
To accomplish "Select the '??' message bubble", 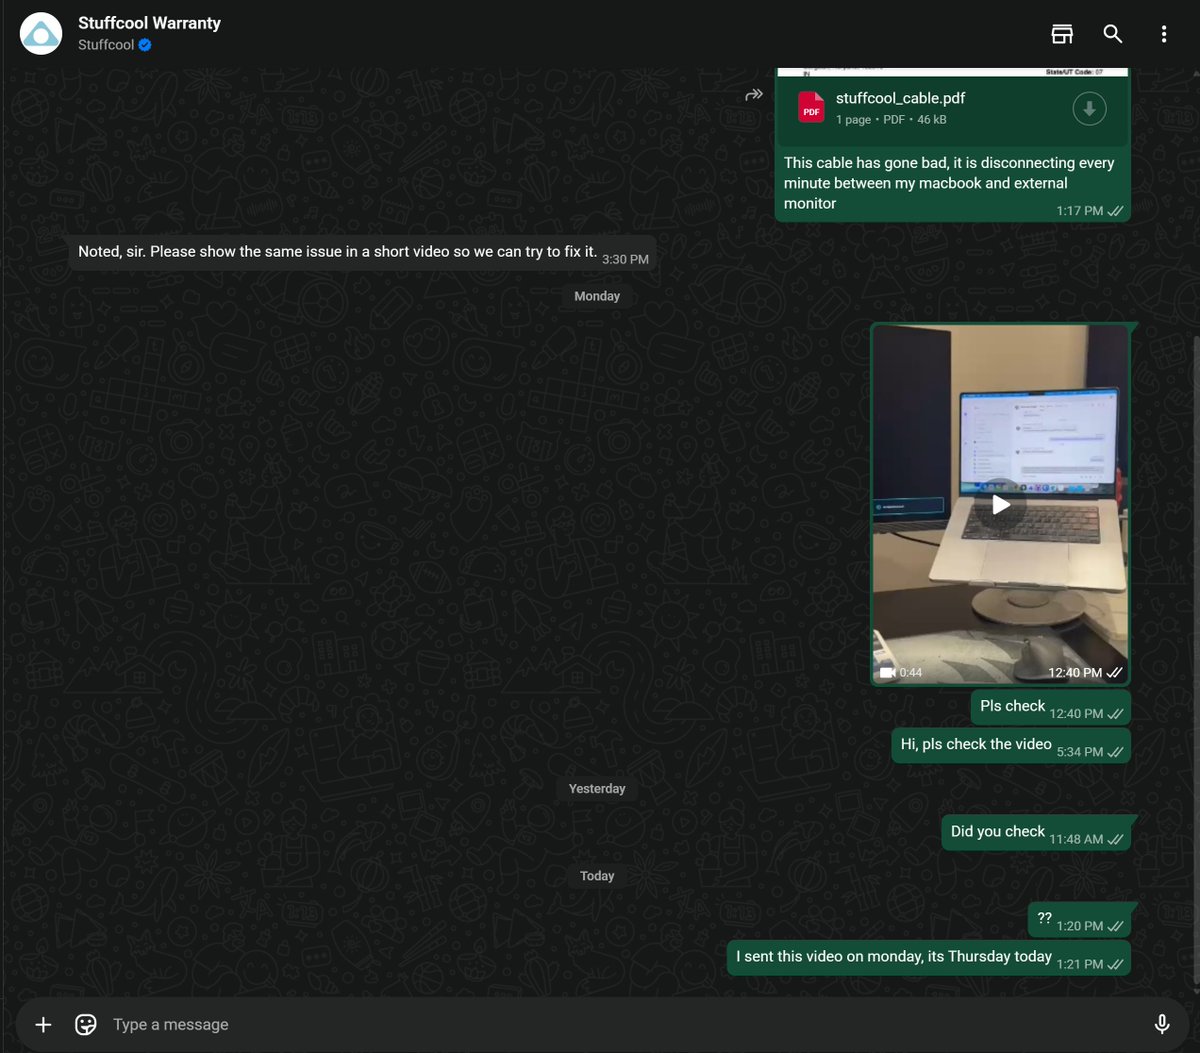I will pos(1080,919).
